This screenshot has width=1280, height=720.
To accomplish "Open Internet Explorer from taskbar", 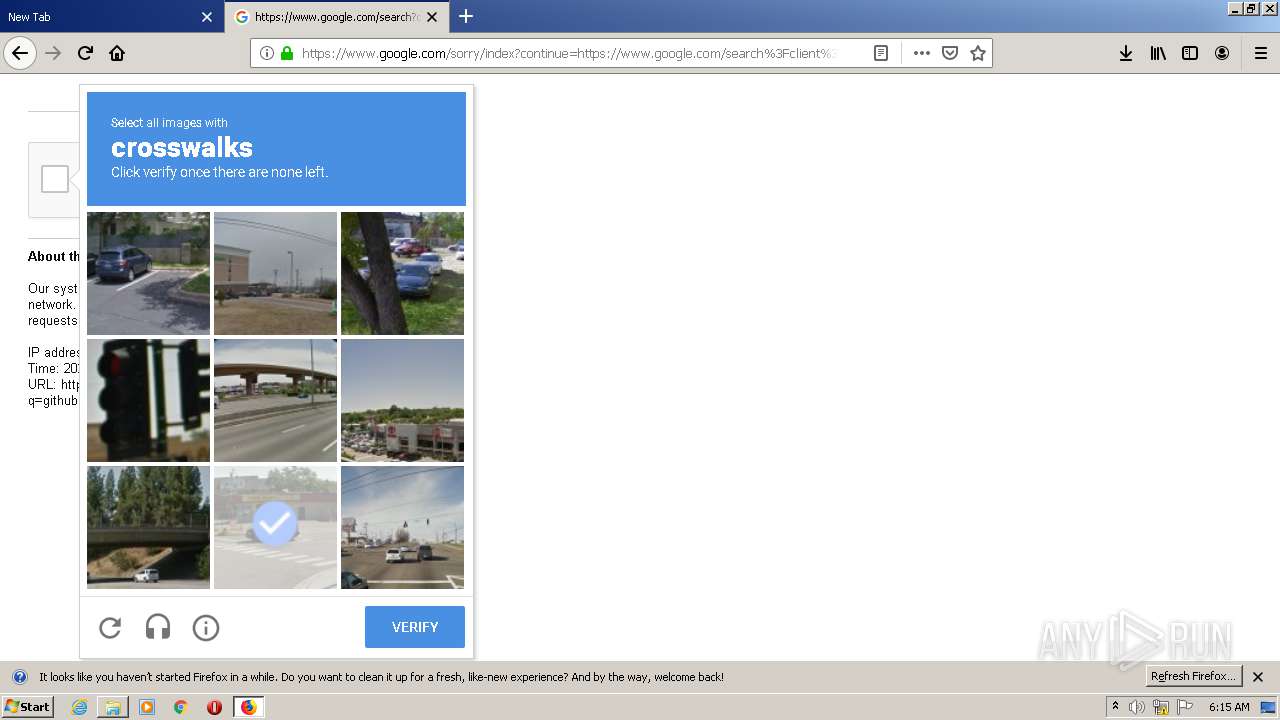I will pos(80,707).
